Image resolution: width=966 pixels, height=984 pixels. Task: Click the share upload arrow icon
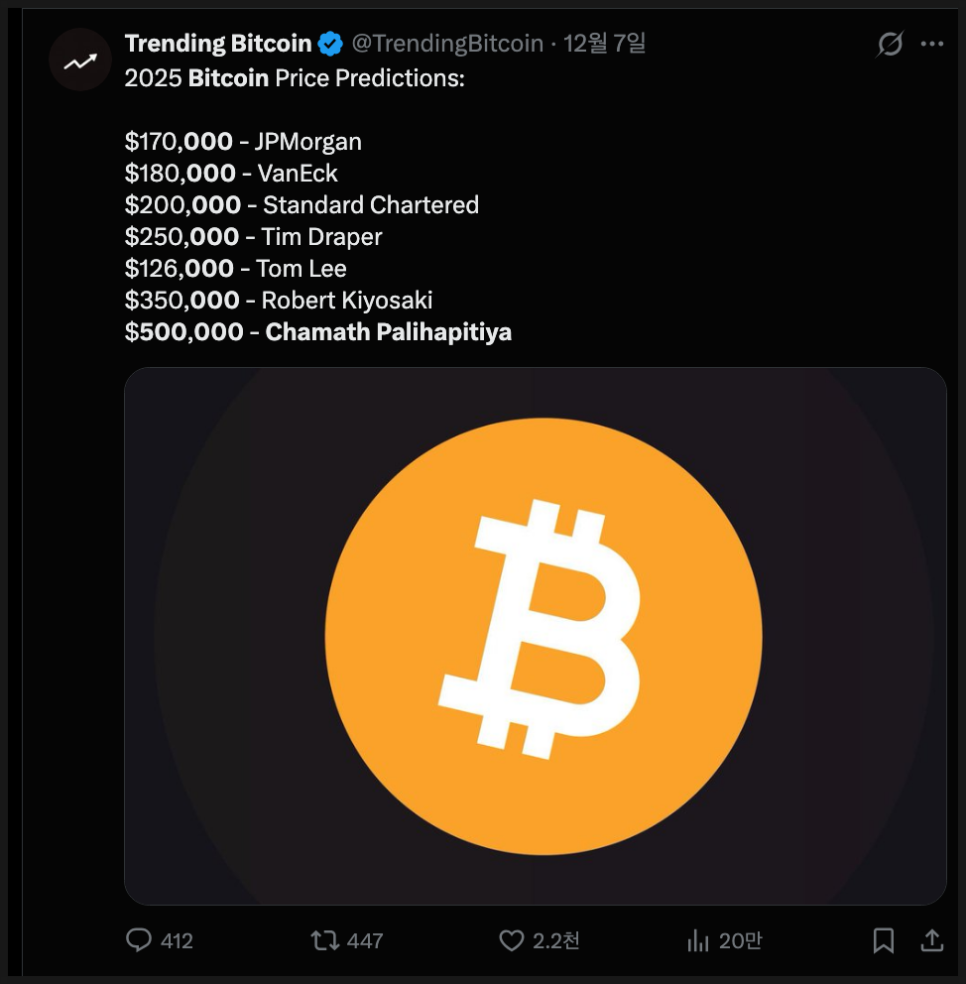click(931, 940)
